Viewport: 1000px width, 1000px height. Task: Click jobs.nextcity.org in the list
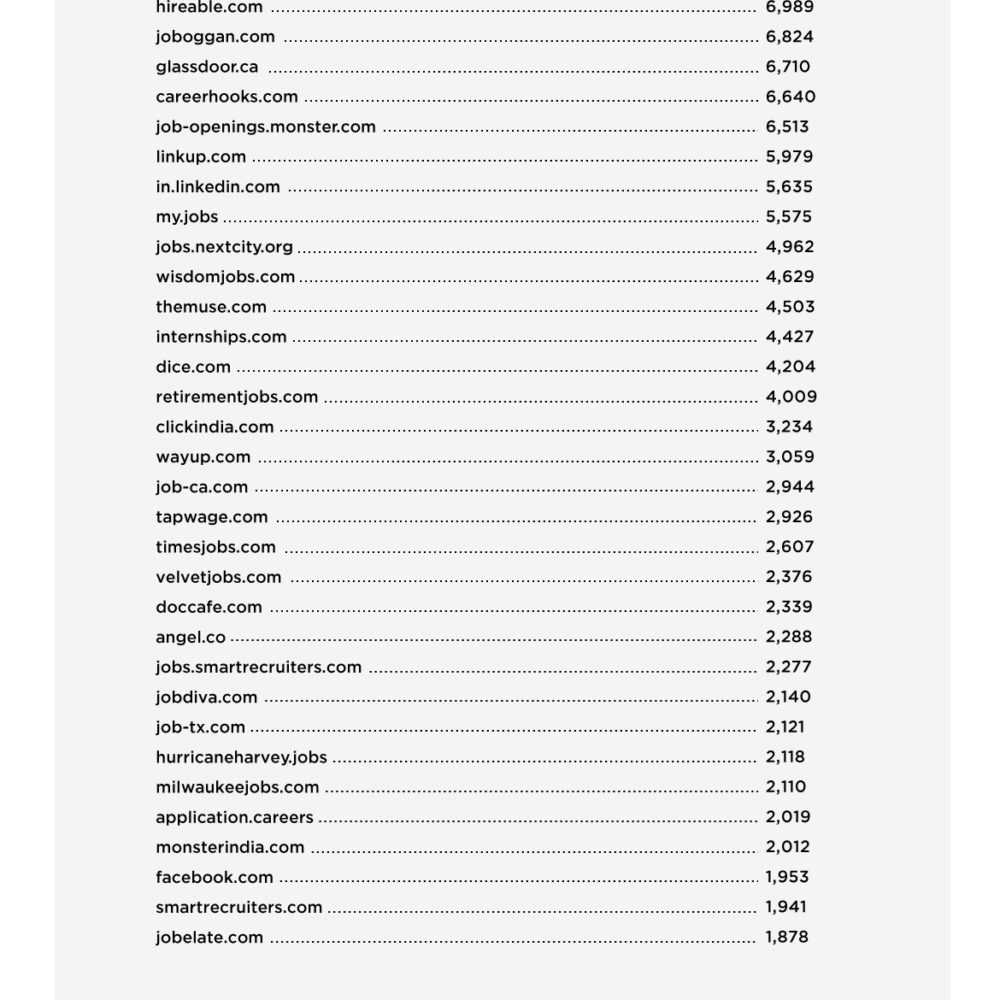click(x=224, y=247)
